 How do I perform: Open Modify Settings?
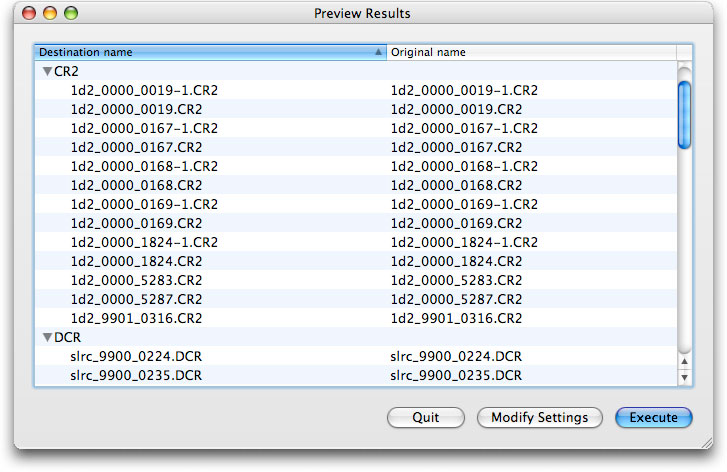pyautogui.click(x=540, y=417)
